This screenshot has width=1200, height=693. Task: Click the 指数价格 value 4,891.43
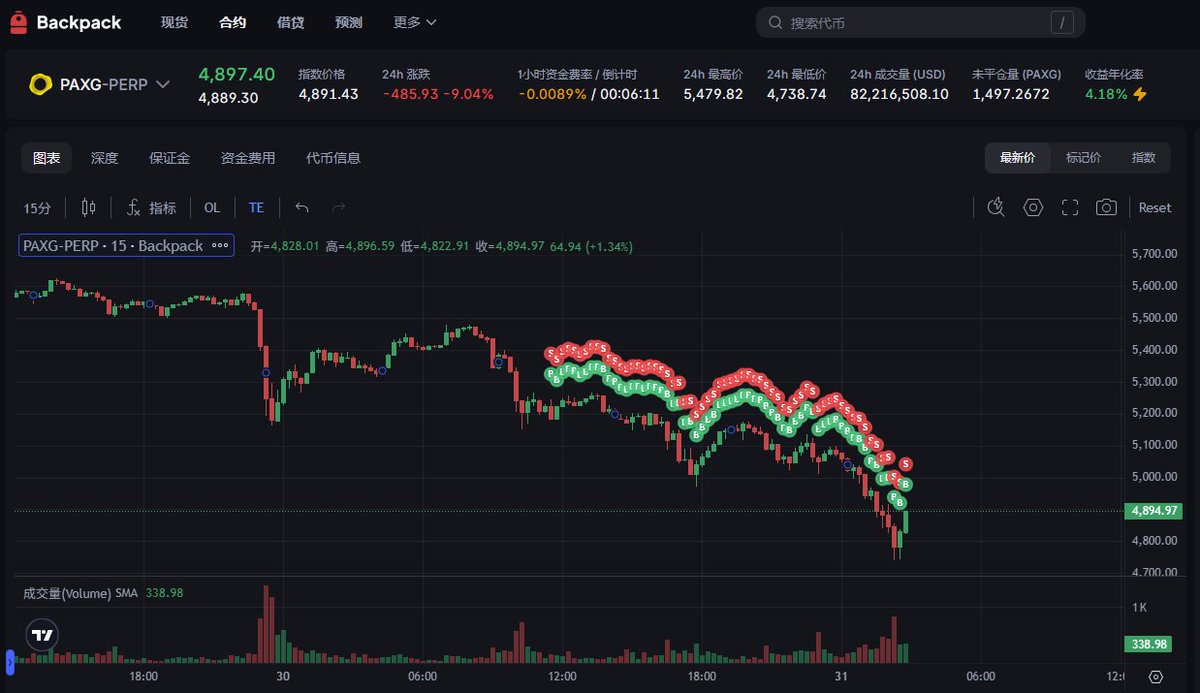point(328,94)
